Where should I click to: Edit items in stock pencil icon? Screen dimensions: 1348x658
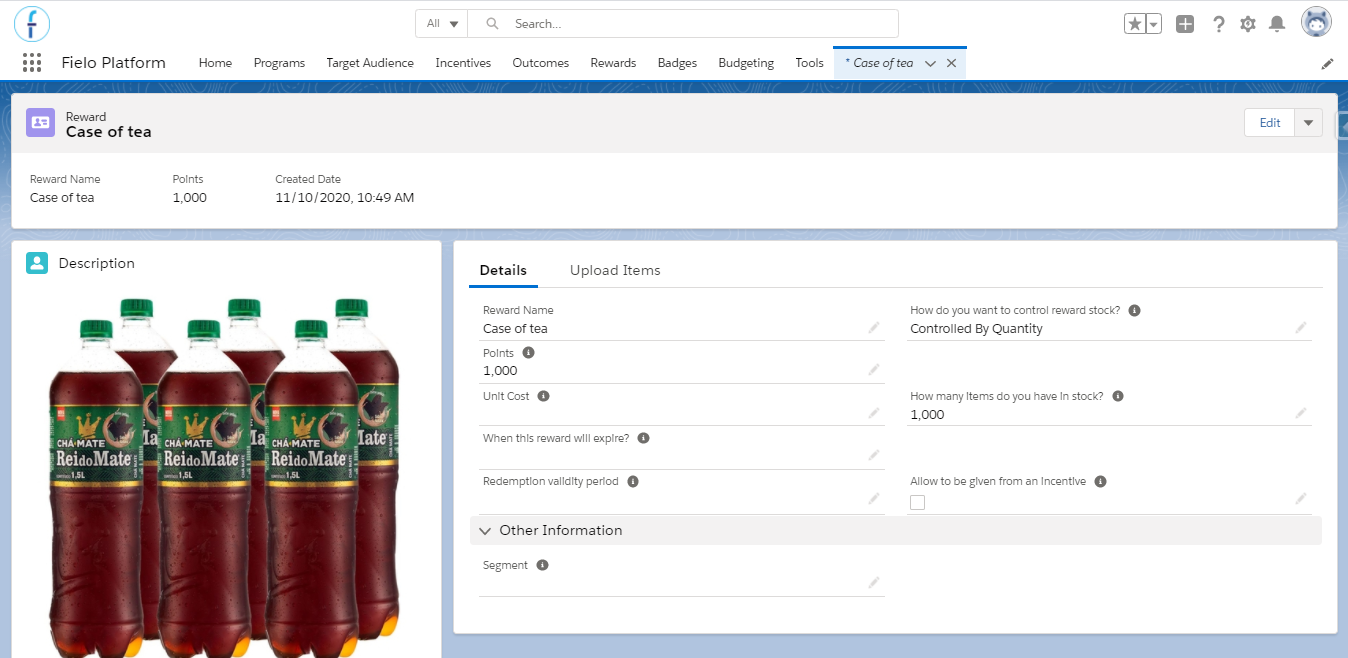click(x=1301, y=412)
